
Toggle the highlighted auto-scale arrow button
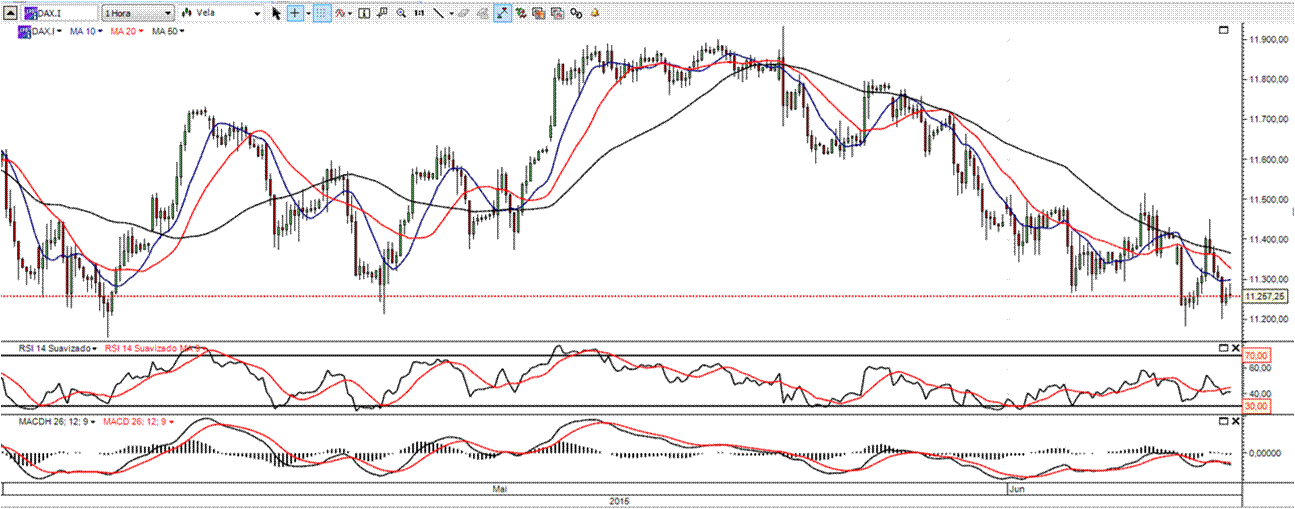click(502, 13)
